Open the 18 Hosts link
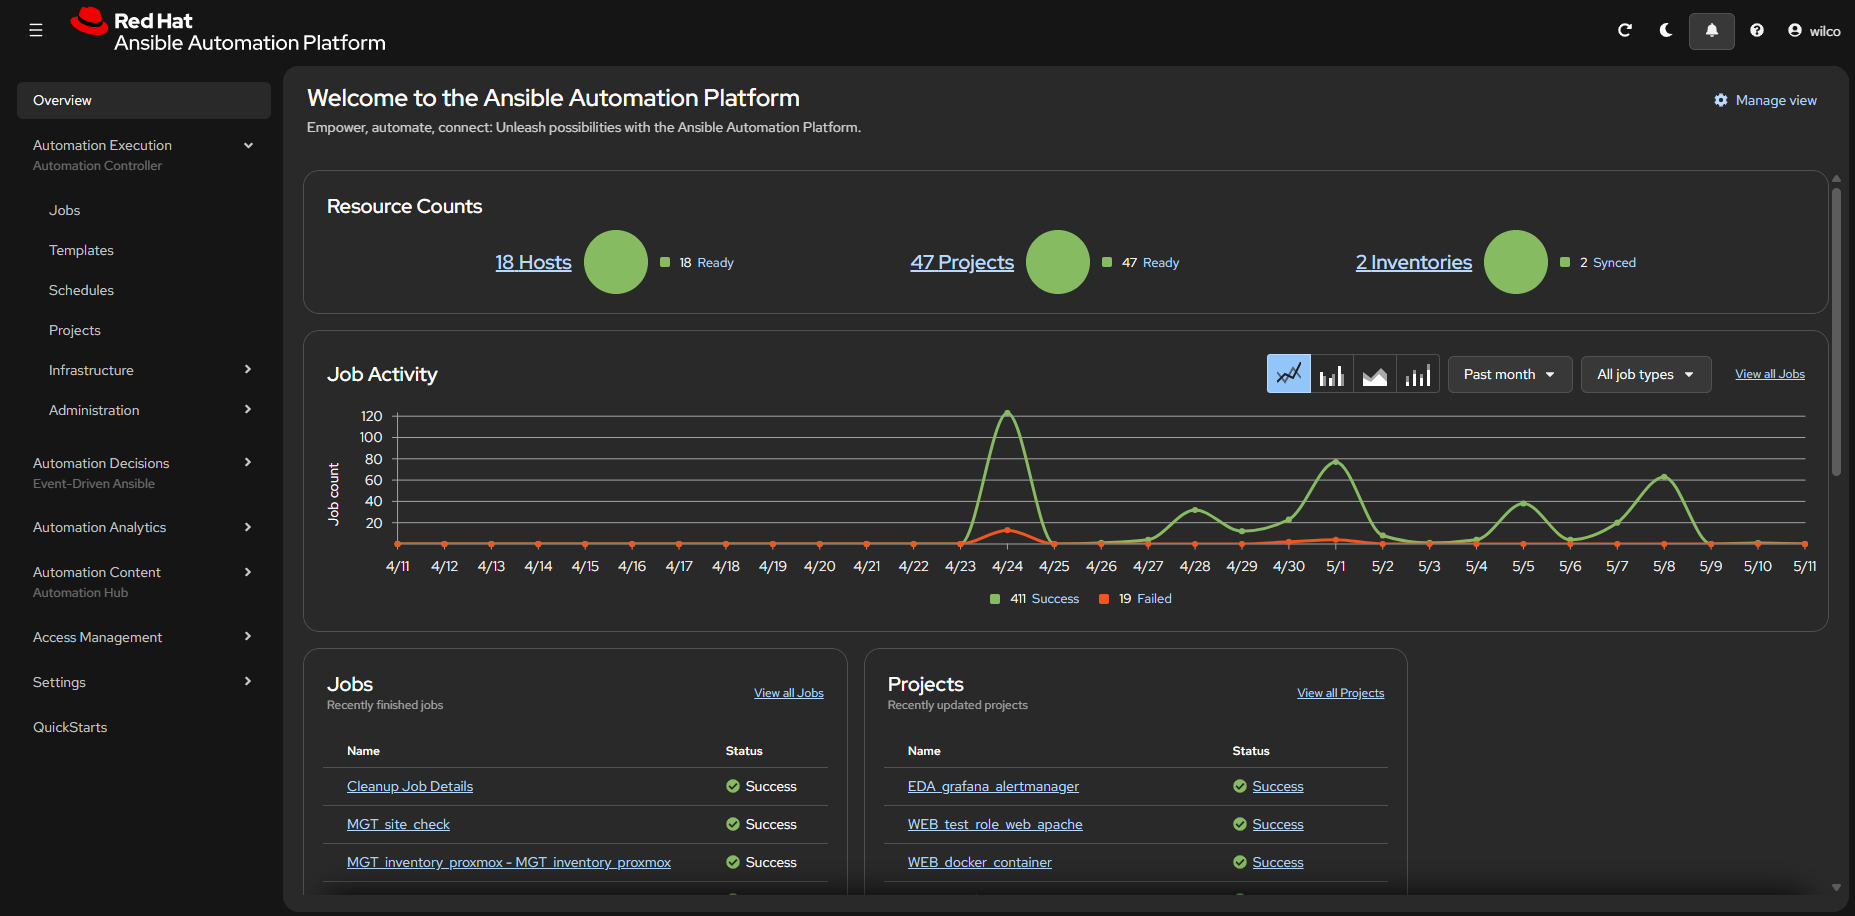Viewport: 1855px width, 916px height. coord(533,262)
